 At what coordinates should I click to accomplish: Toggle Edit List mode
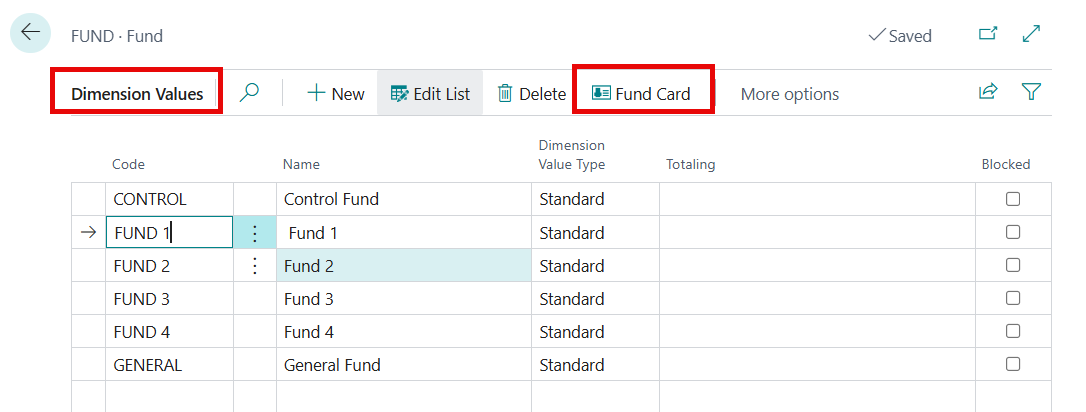click(x=430, y=94)
